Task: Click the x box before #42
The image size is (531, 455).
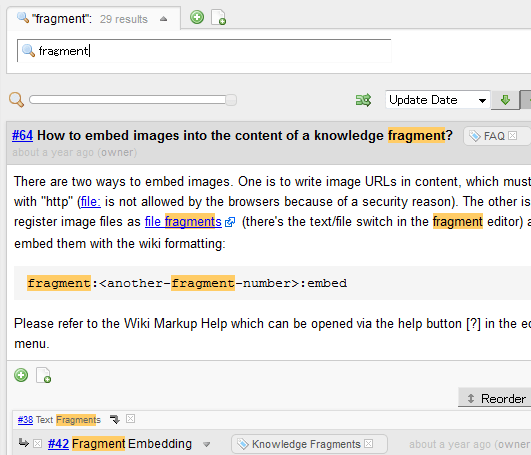Action: tap(38, 443)
